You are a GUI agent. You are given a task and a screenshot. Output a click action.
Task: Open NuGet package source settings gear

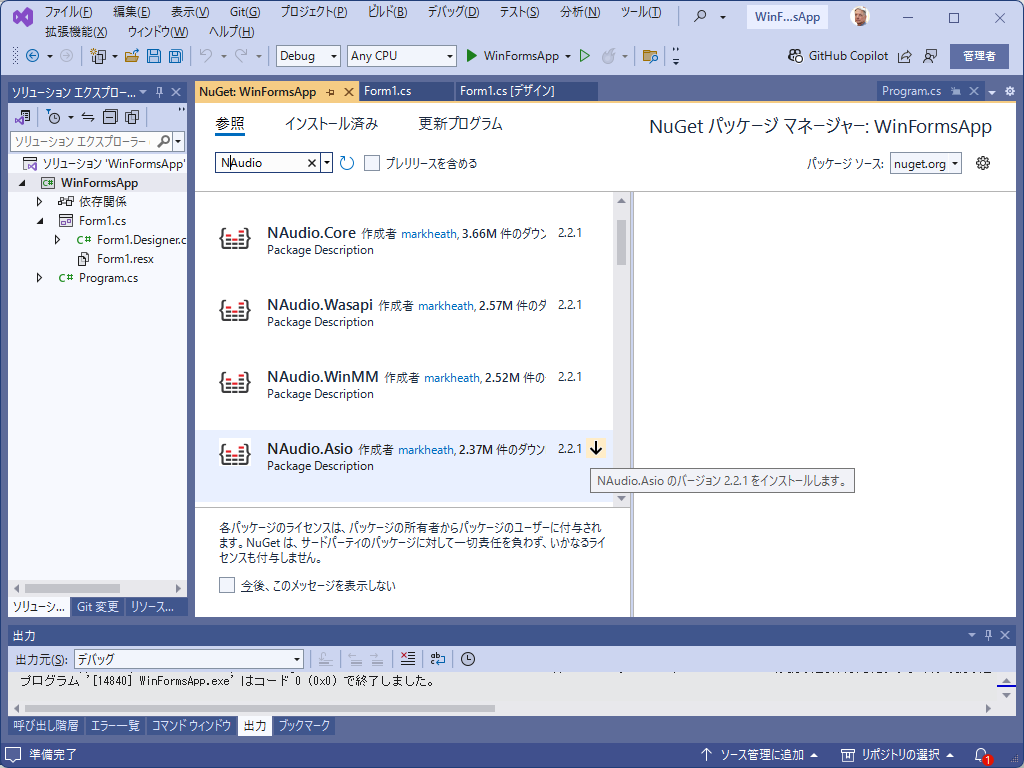click(982, 163)
